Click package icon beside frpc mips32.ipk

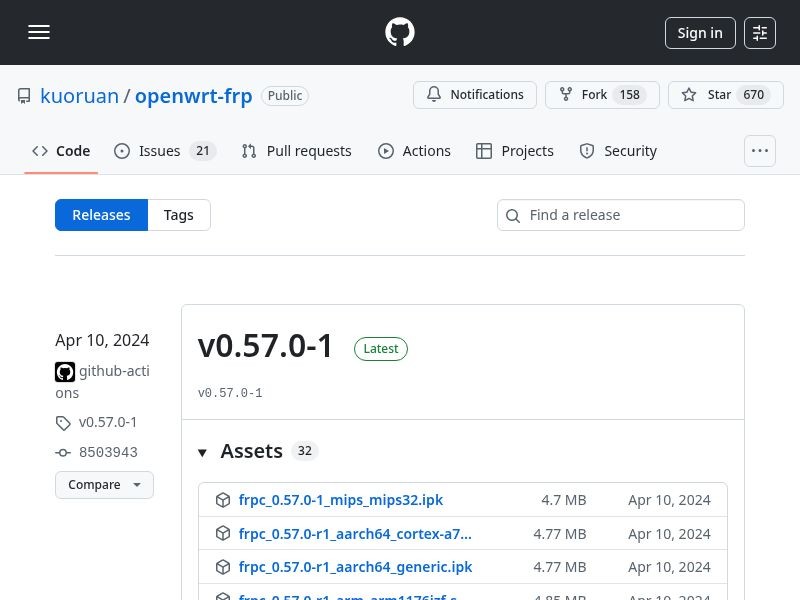222,500
